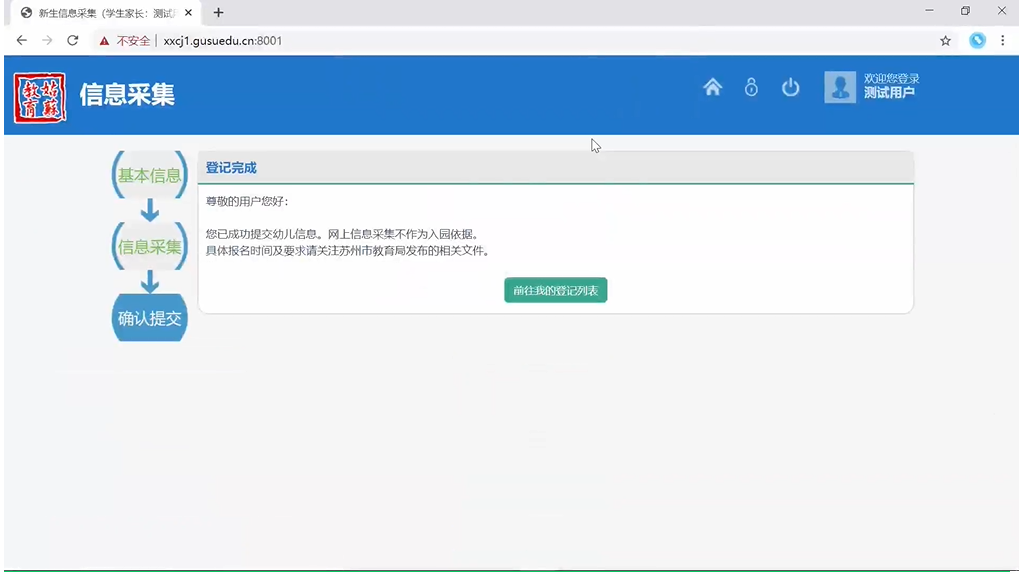
Task: Select the 信息采集 step
Action: (x=150, y=247)
